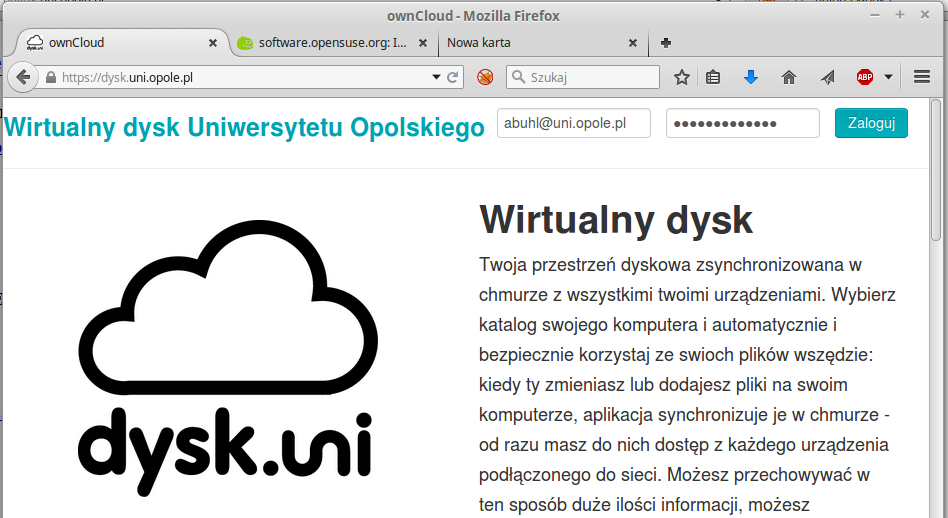Click the Zaloguj login button
Image resolution: width=948 pixels, height=518 pixels.
tap(871, 123)
